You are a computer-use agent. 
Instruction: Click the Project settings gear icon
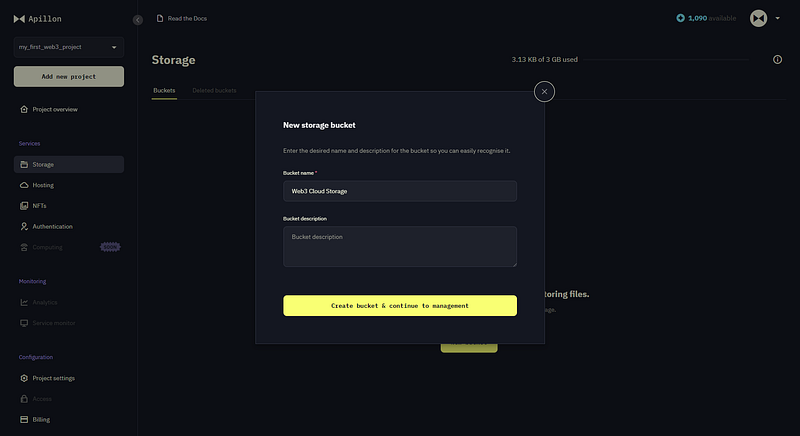pyautogui.click(x=24, y=378)
